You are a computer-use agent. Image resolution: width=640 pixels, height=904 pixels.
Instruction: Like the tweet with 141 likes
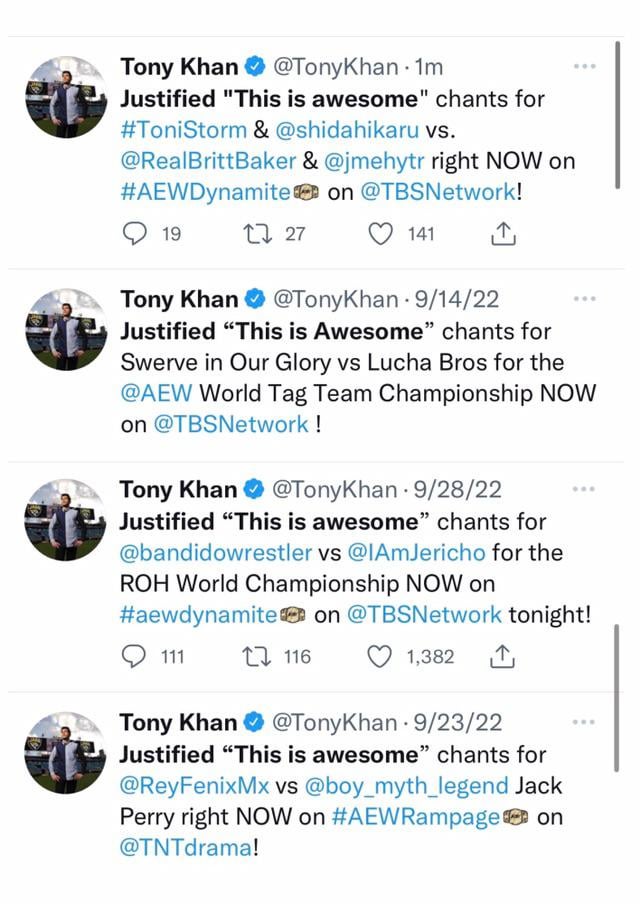click(380, 234)
